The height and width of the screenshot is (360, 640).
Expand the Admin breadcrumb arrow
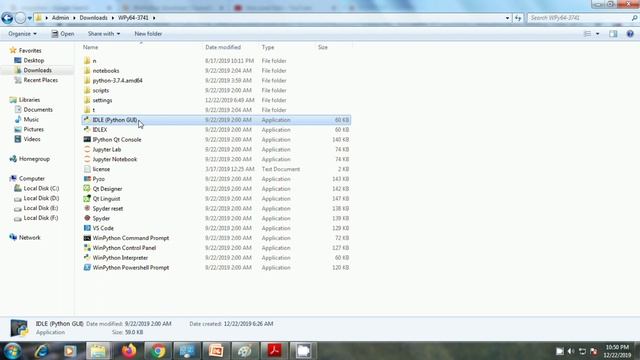tap(74, 18)
